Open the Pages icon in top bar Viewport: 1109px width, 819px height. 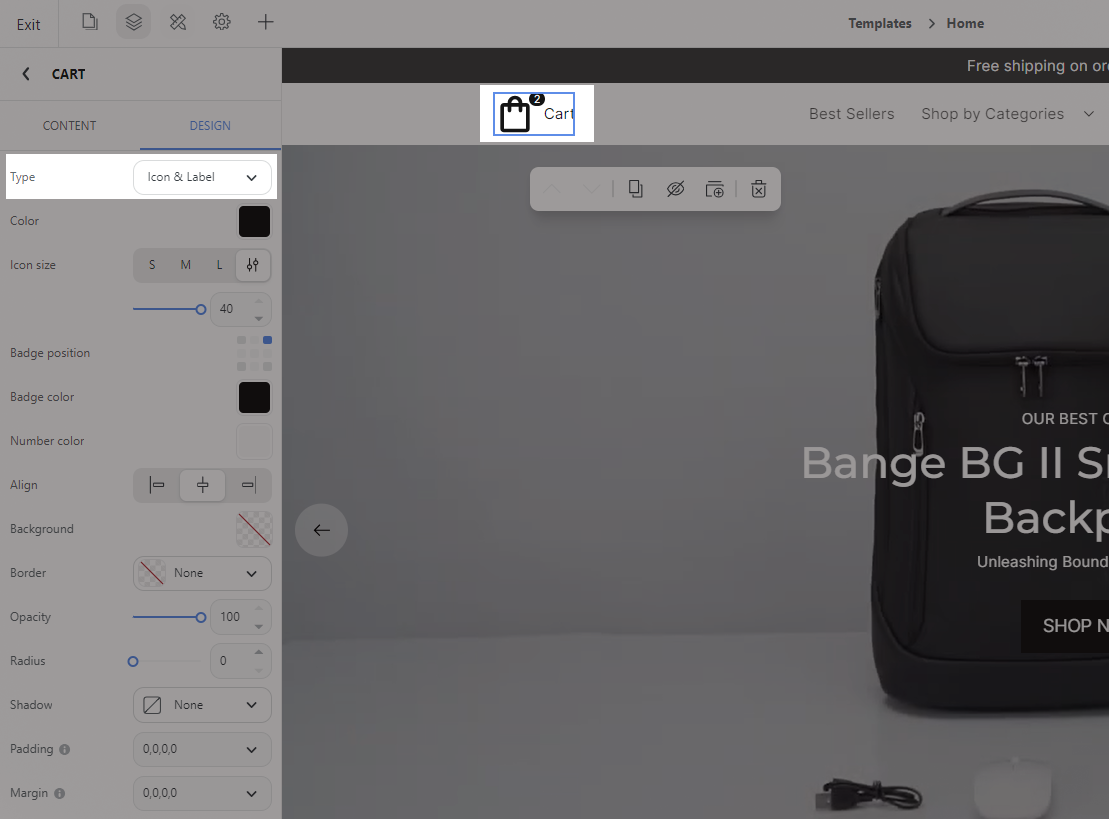(89, 22)
